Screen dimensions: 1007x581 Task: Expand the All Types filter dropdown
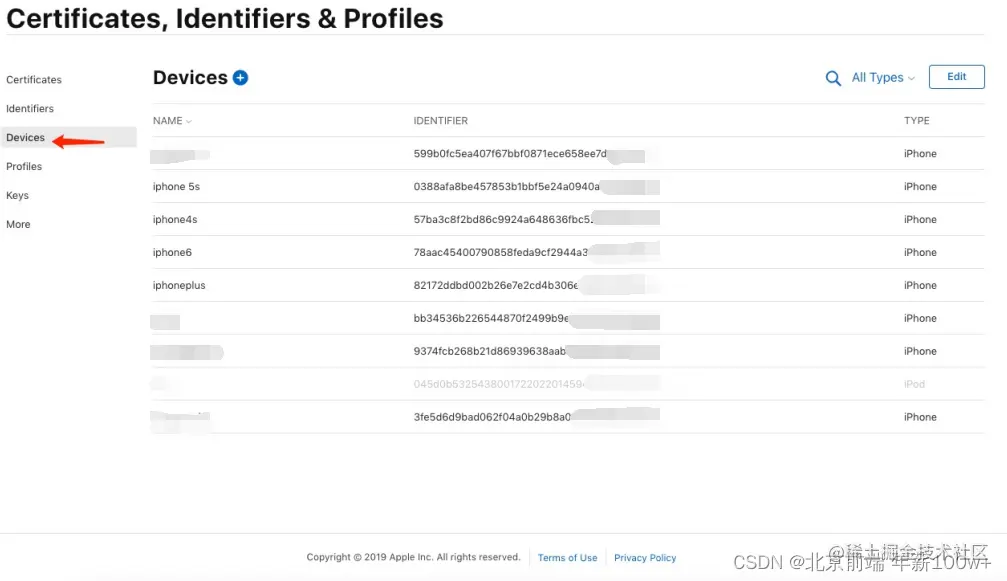coord(883,78)
